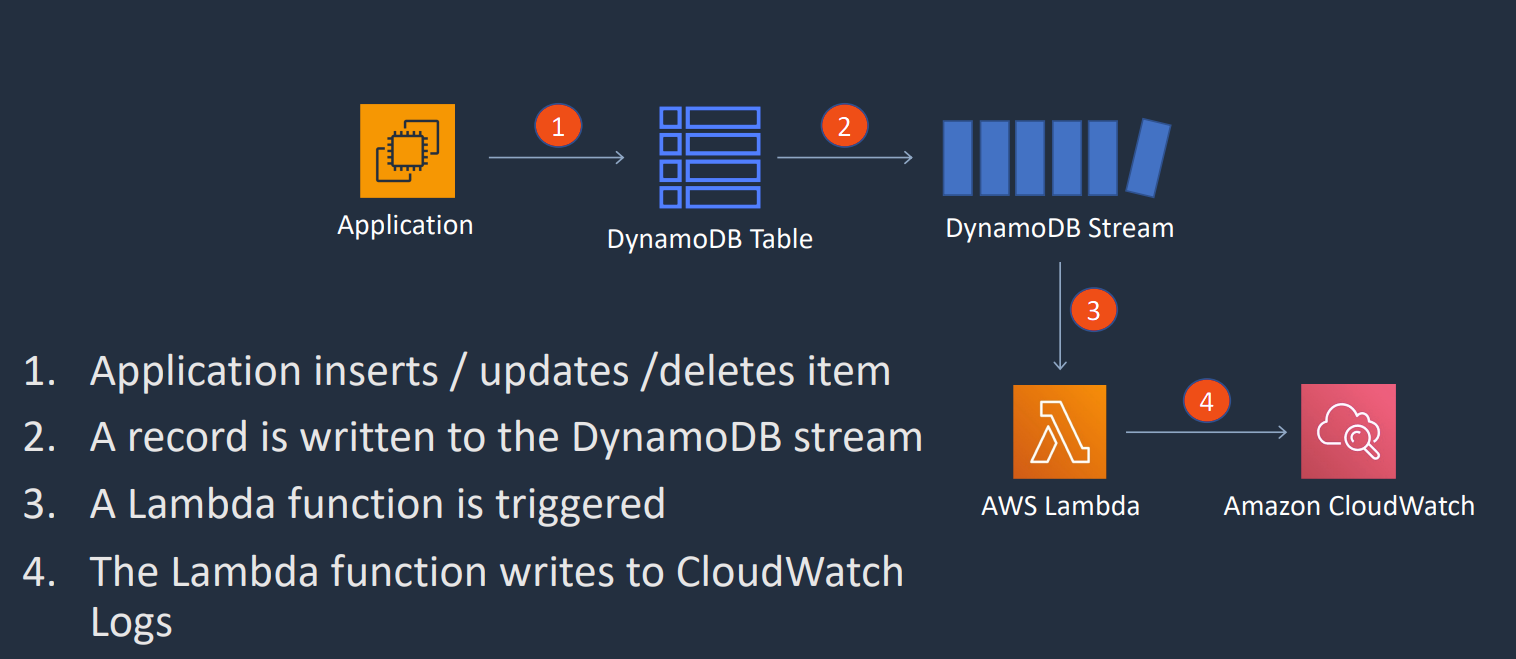Viewport: 1516px width, 659px height.
Task: Click arrow from Application to DynamoDB Table
Action: tap(556, 157)
